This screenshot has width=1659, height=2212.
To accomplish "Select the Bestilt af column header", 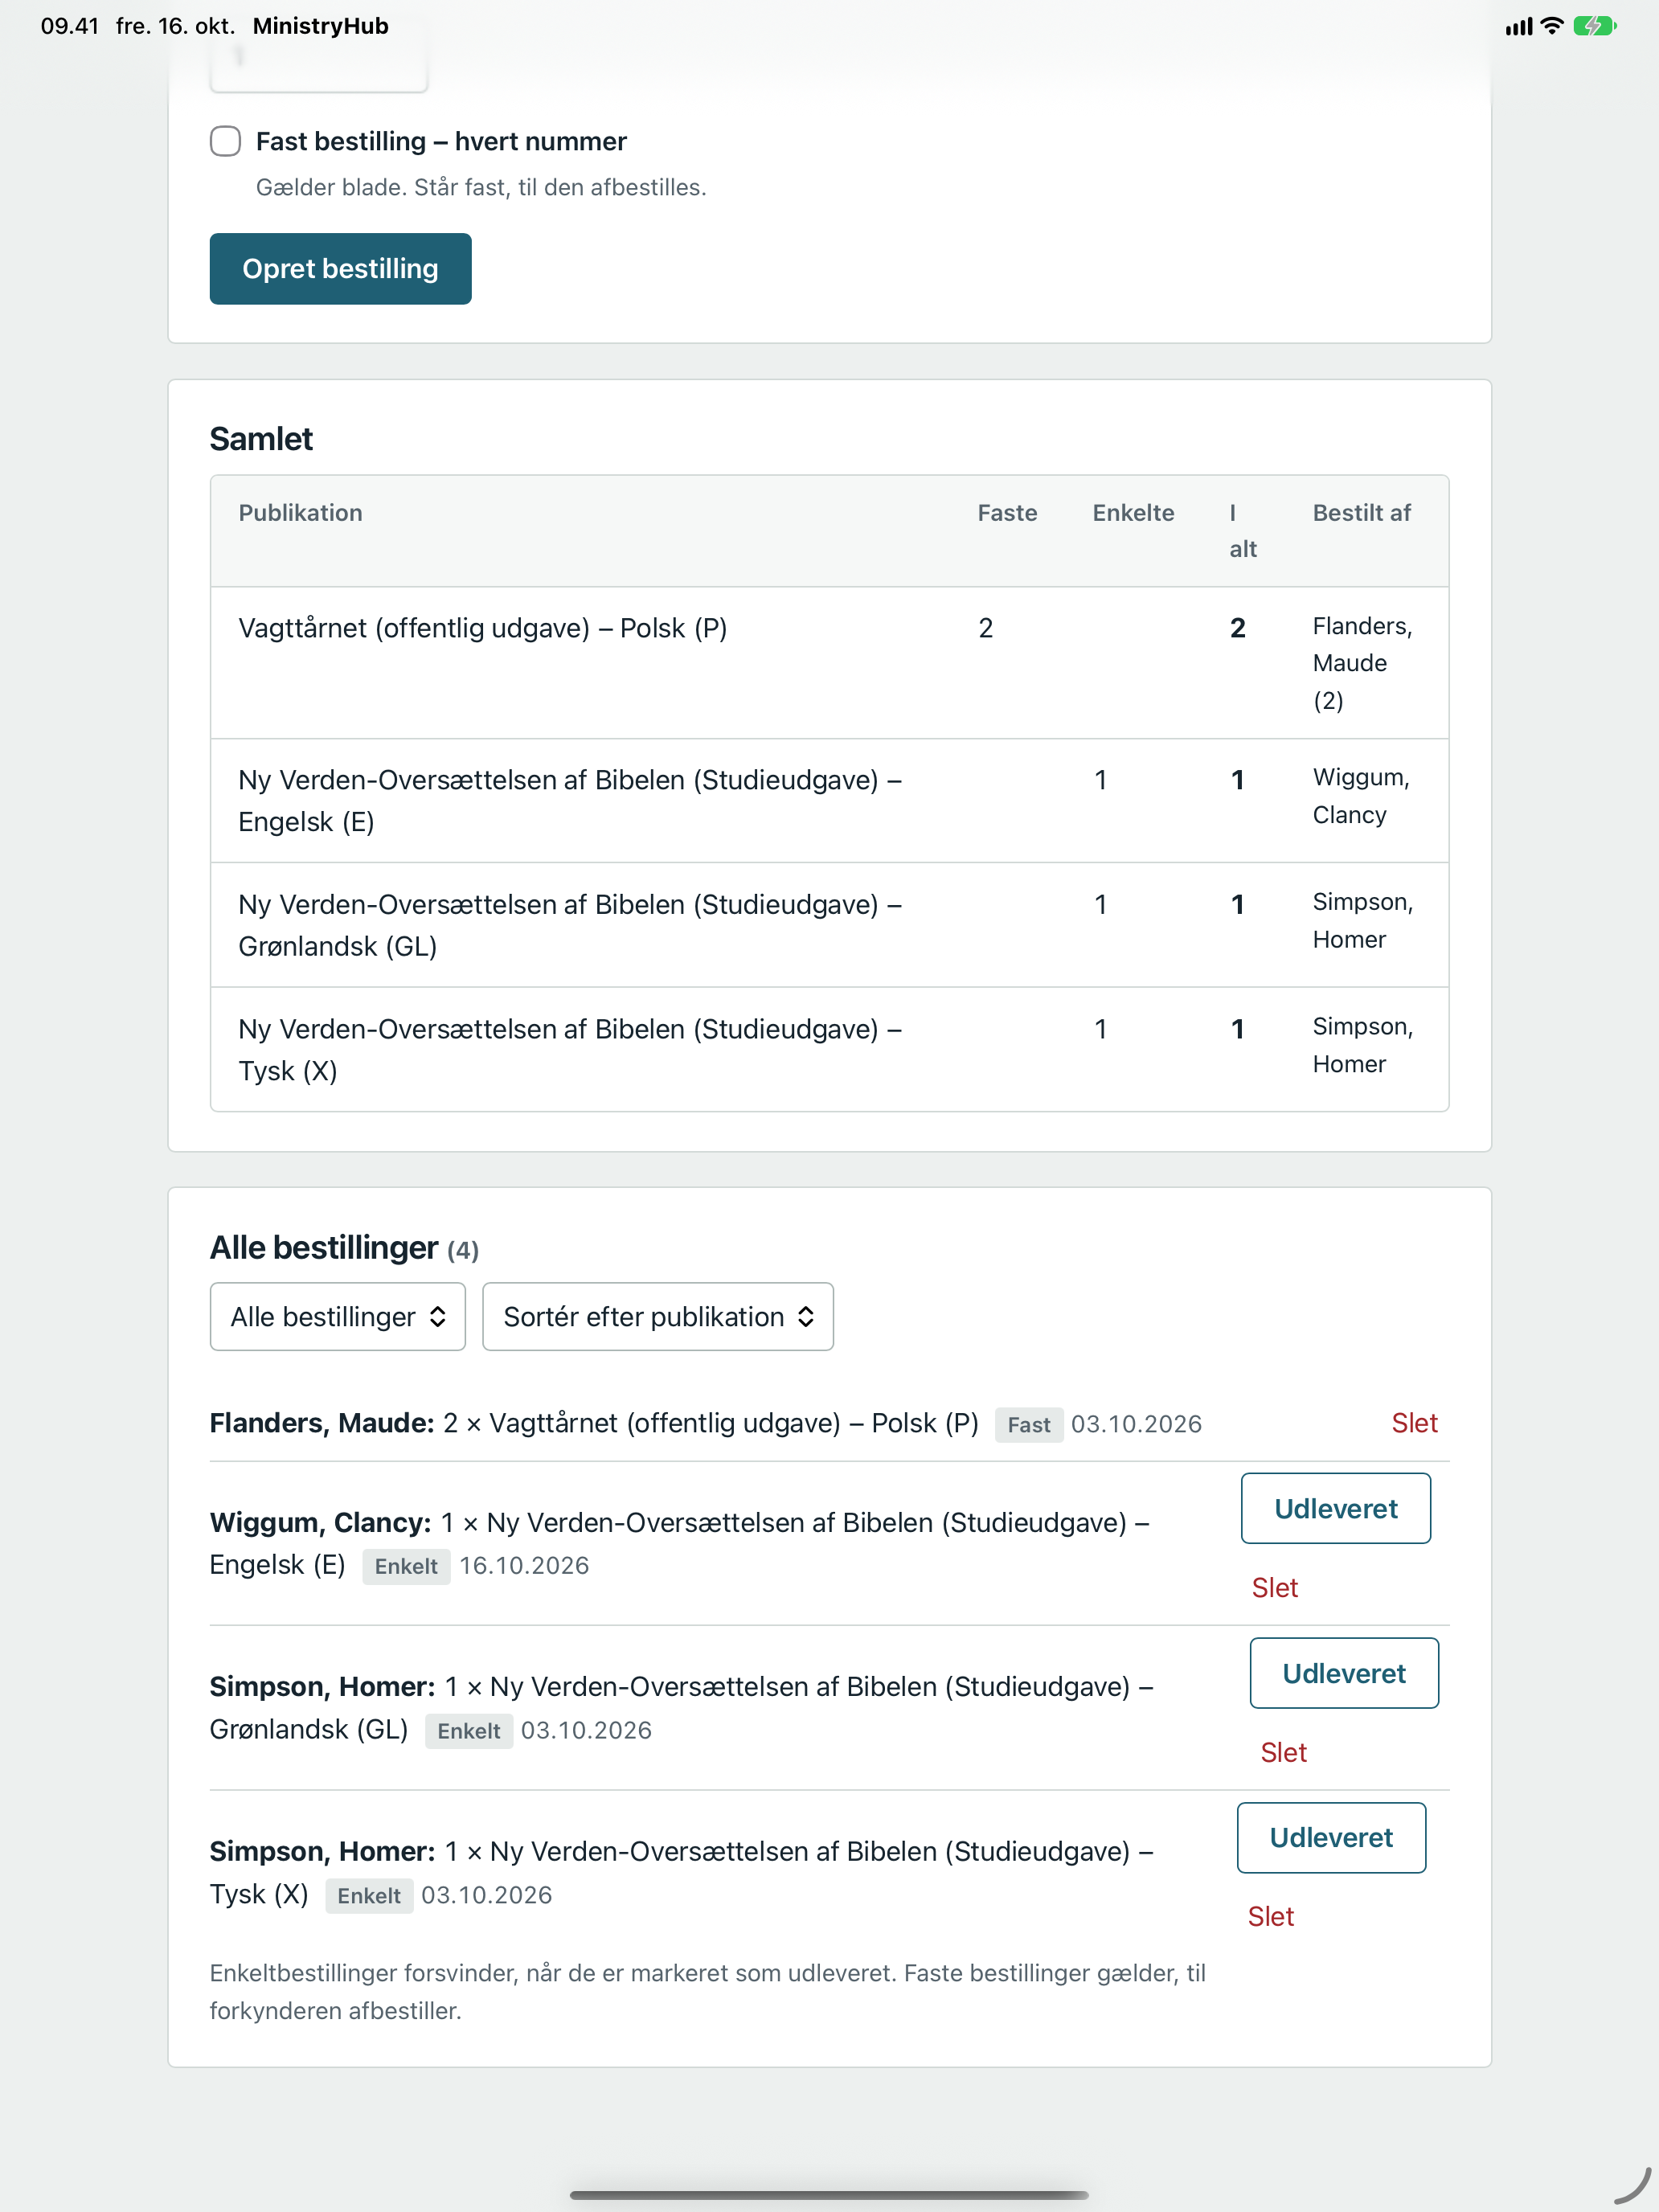I will coord(1361,513).
